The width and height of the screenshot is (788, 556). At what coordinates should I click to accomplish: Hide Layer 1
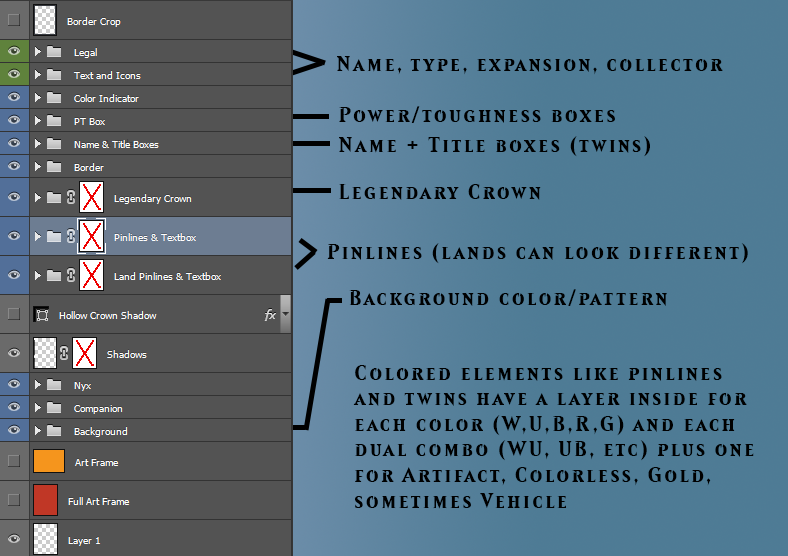[14, 539]
